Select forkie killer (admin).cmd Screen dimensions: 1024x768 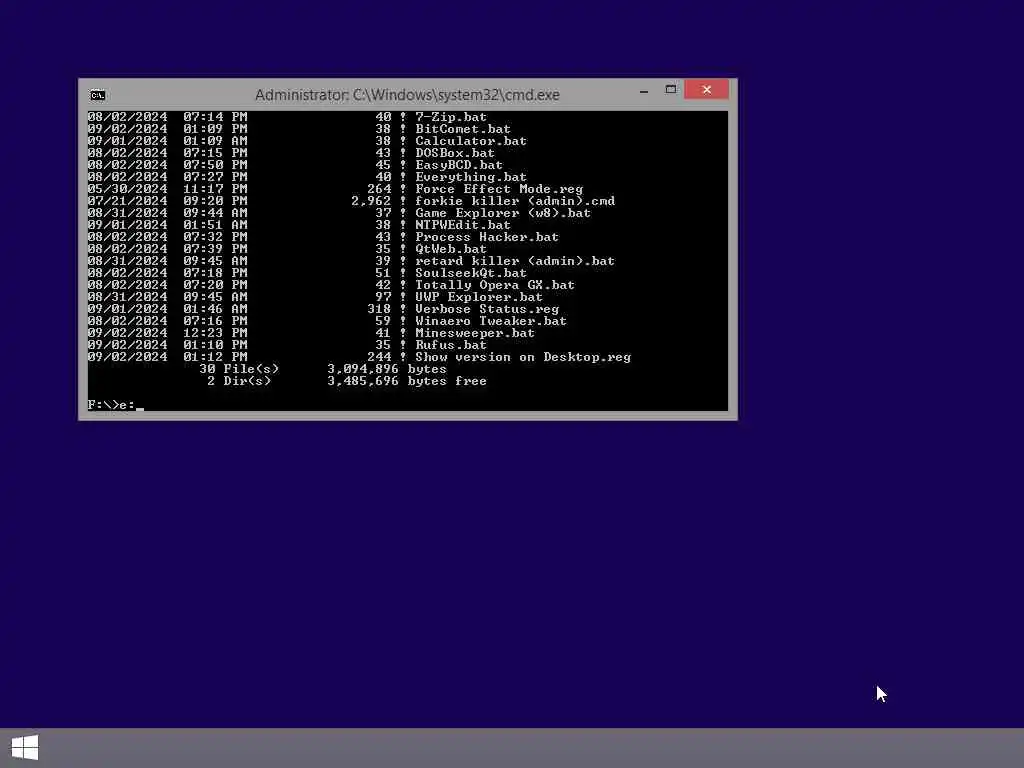coord(515,201)
